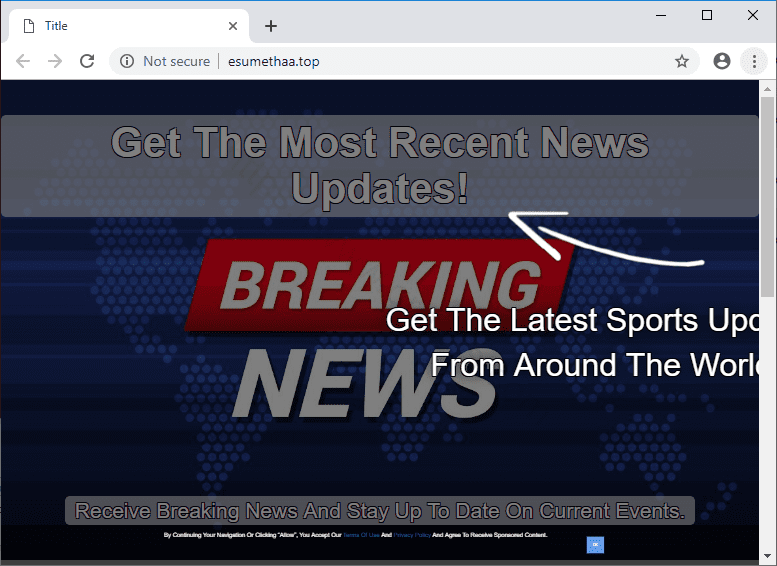The height and width of the screenshot is (566, 777).
Task: Click the Get The Most Recent News banner
Action: coord(380,166)
